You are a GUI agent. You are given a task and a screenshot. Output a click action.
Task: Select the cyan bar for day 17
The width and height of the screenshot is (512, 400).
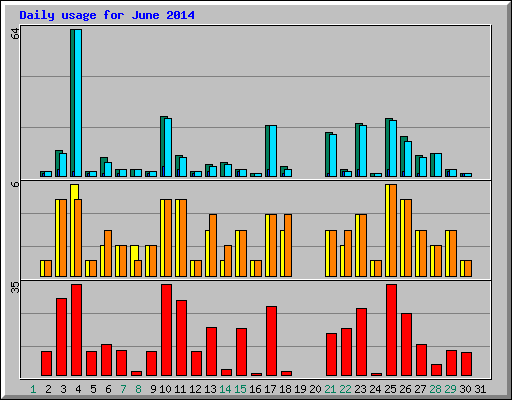[x=273, y=151]
